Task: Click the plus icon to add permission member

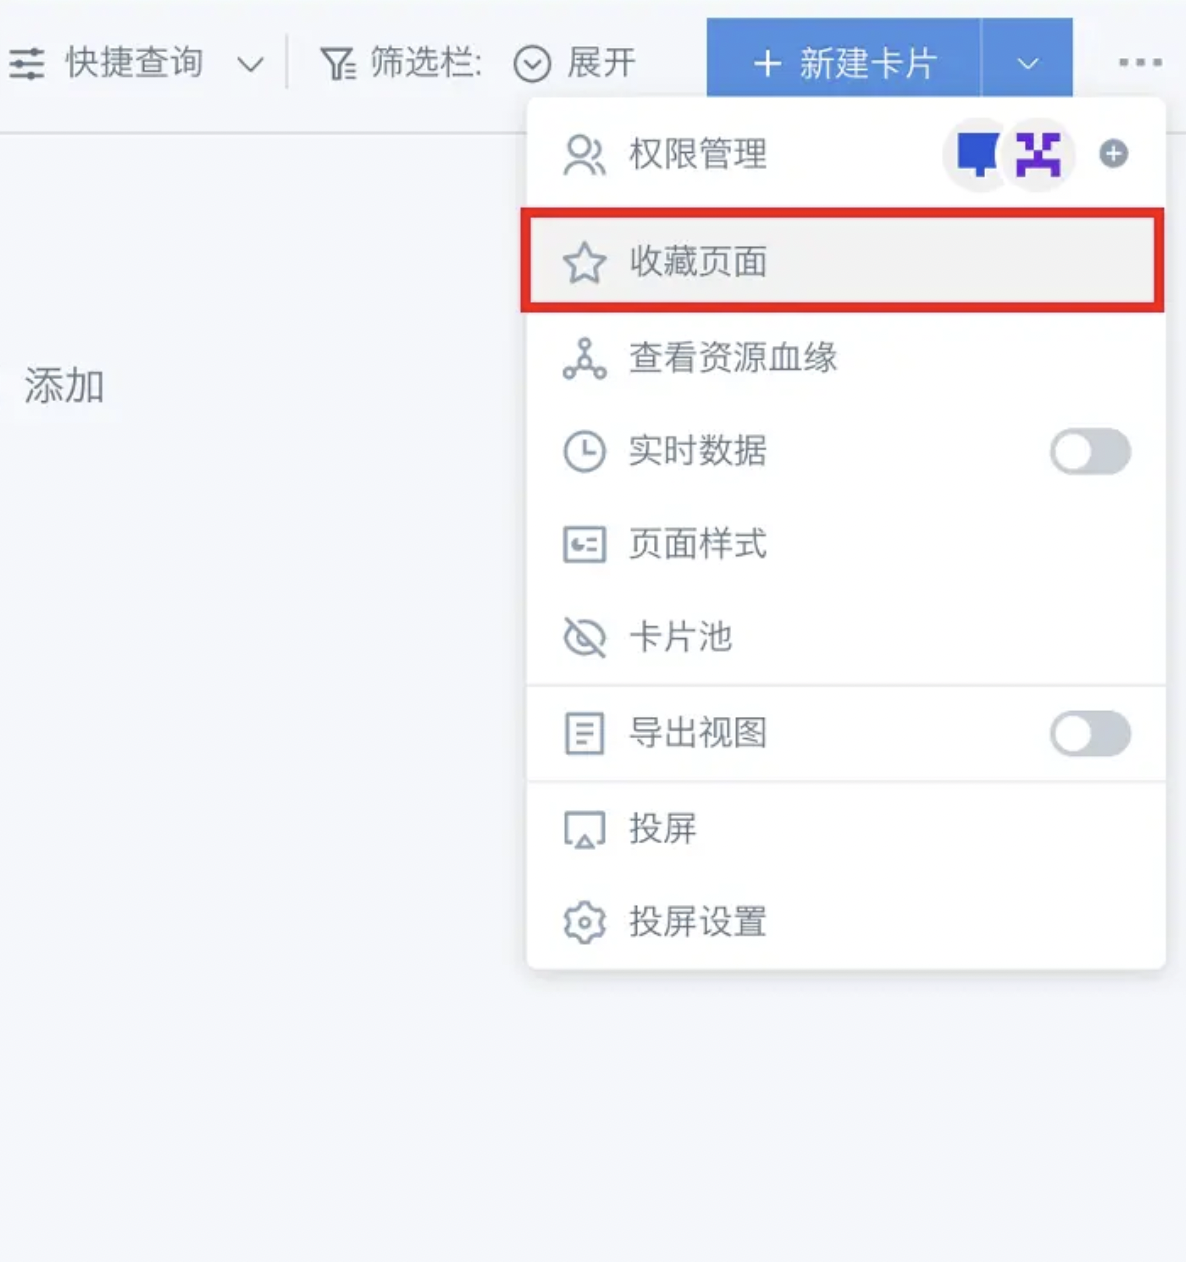Action: click(1113, 154)
